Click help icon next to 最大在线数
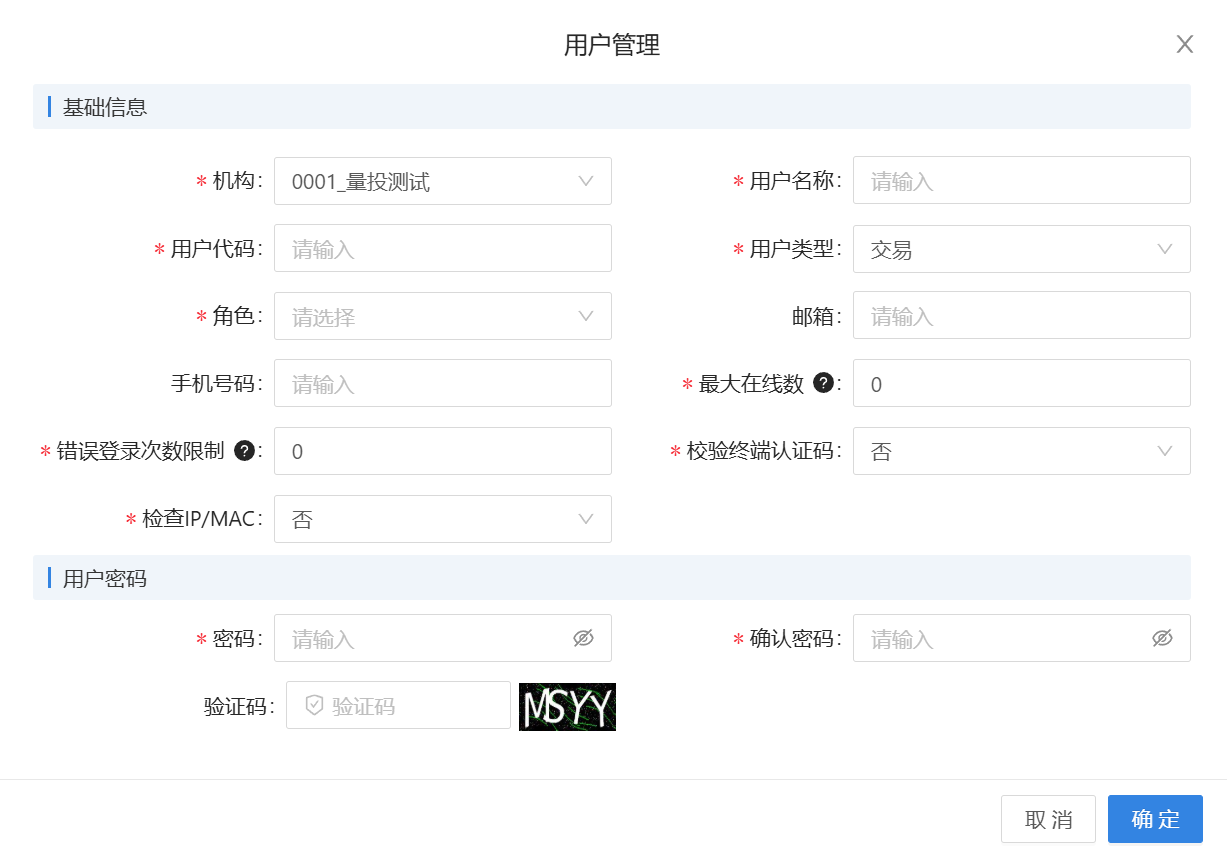The width and height of the screenshot is (1227, 849). pyautogui.click(x=824, y=383)
